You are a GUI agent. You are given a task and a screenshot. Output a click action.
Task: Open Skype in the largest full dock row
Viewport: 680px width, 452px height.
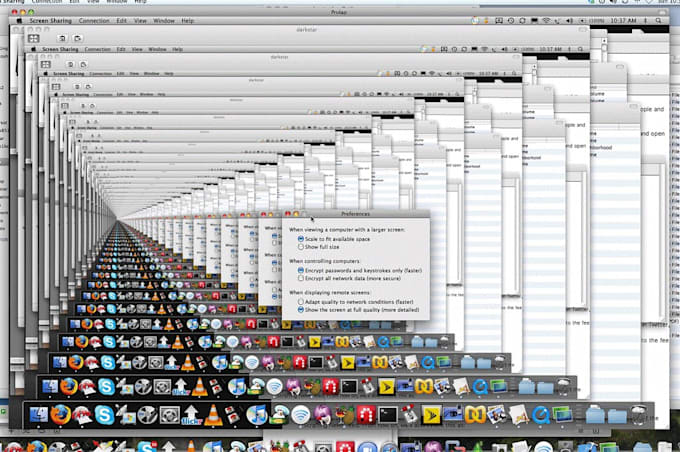[x=104, y=415]
